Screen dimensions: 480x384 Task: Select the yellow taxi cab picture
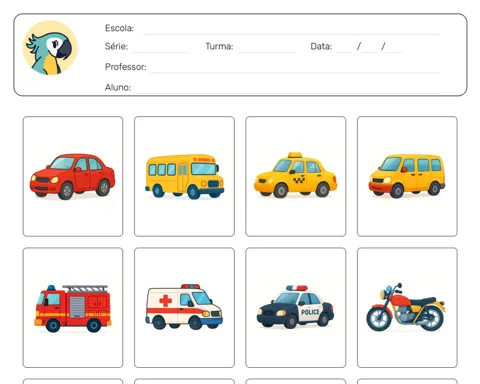295,175
